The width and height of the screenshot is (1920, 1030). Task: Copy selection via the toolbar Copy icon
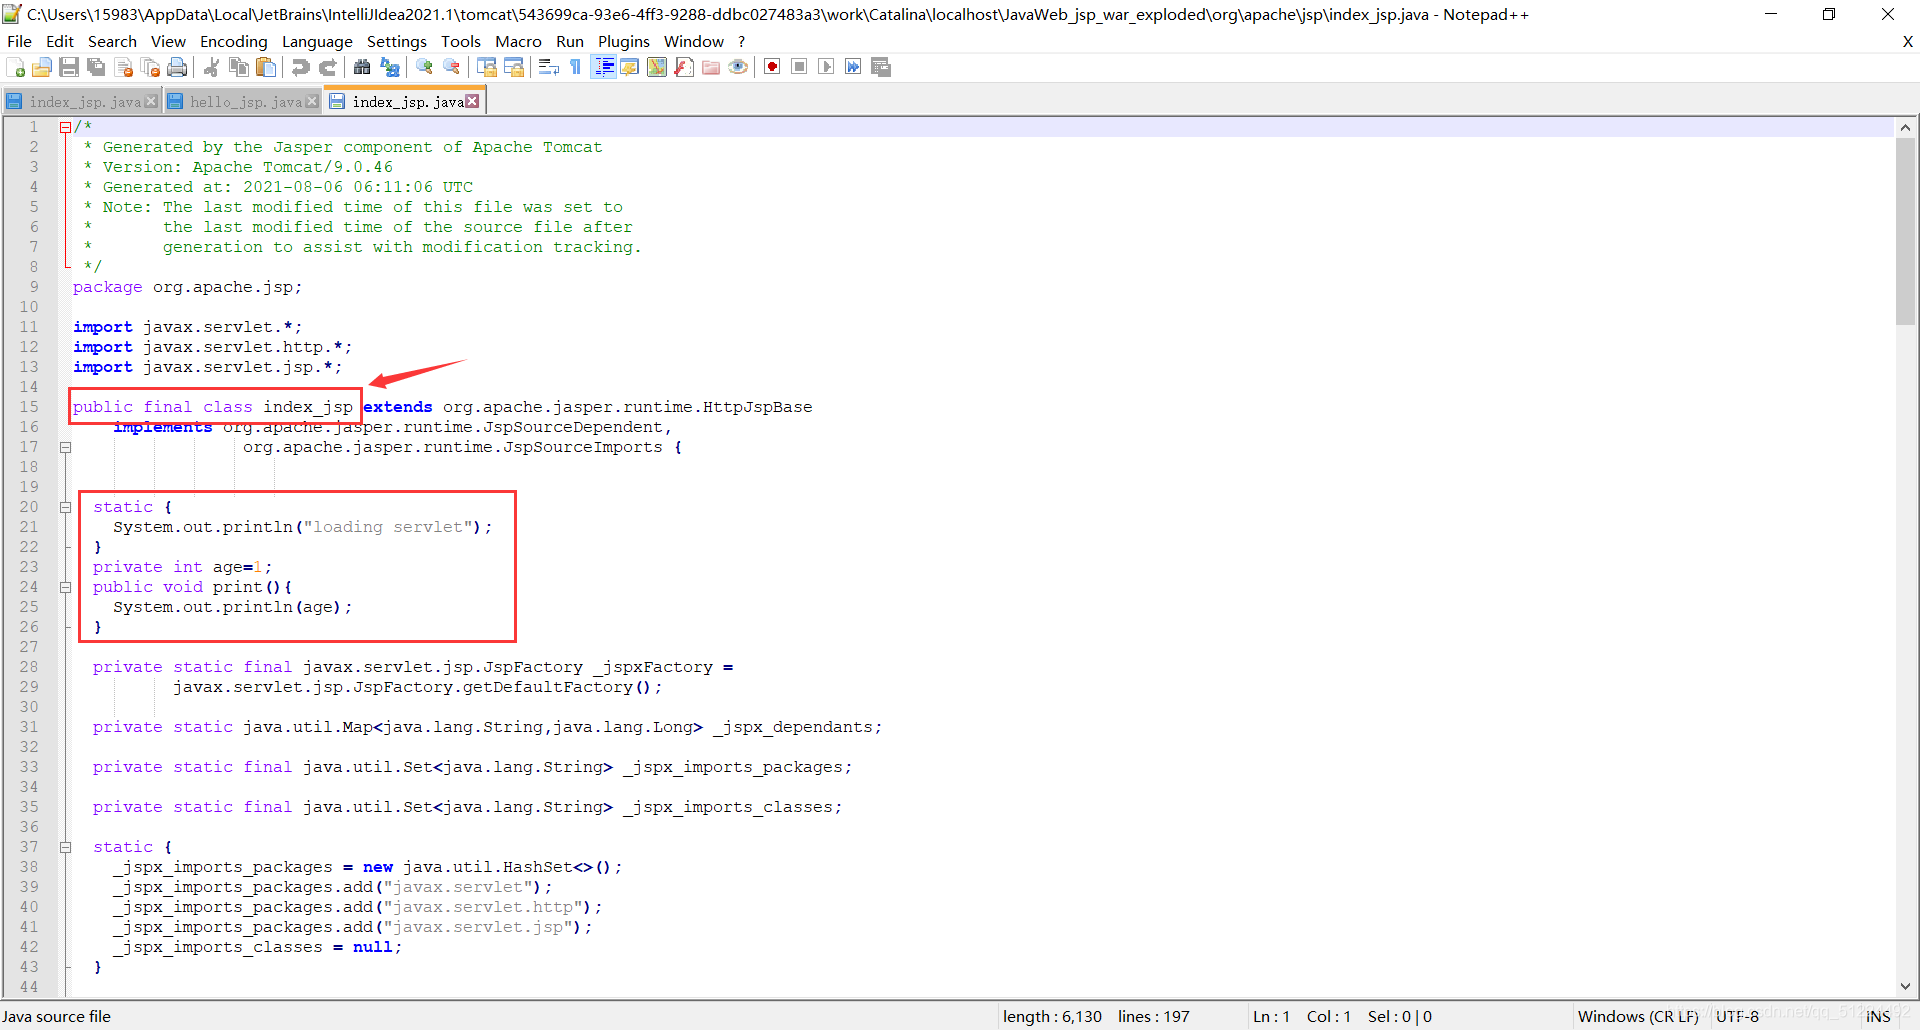point(239,67)
